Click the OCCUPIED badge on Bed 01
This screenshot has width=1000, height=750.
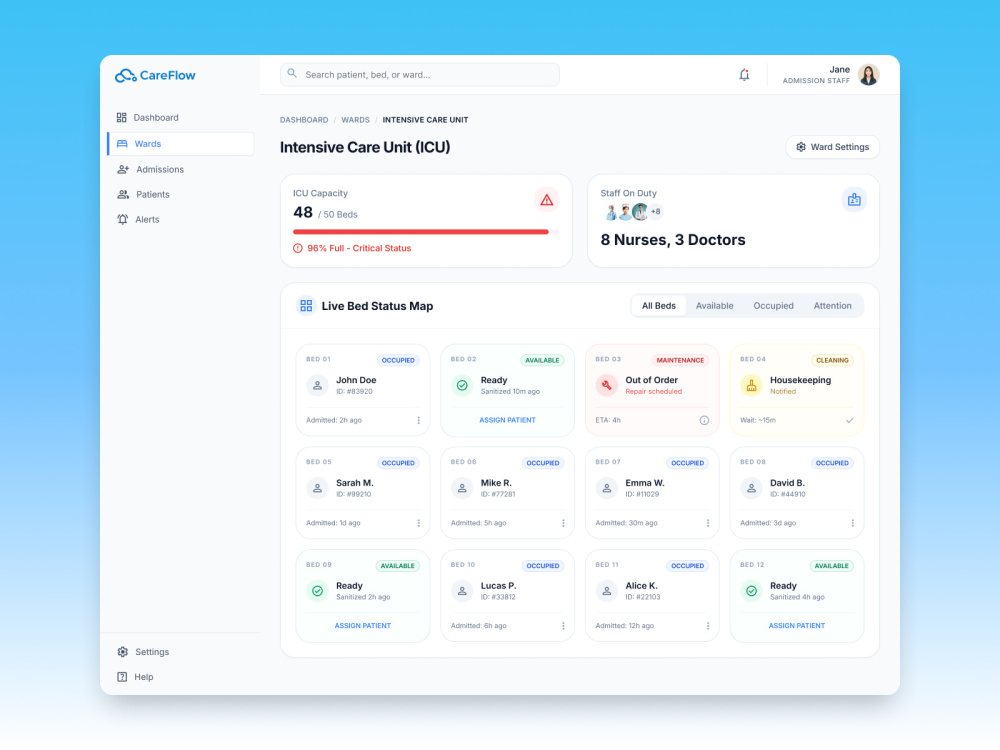click(398, 360)
